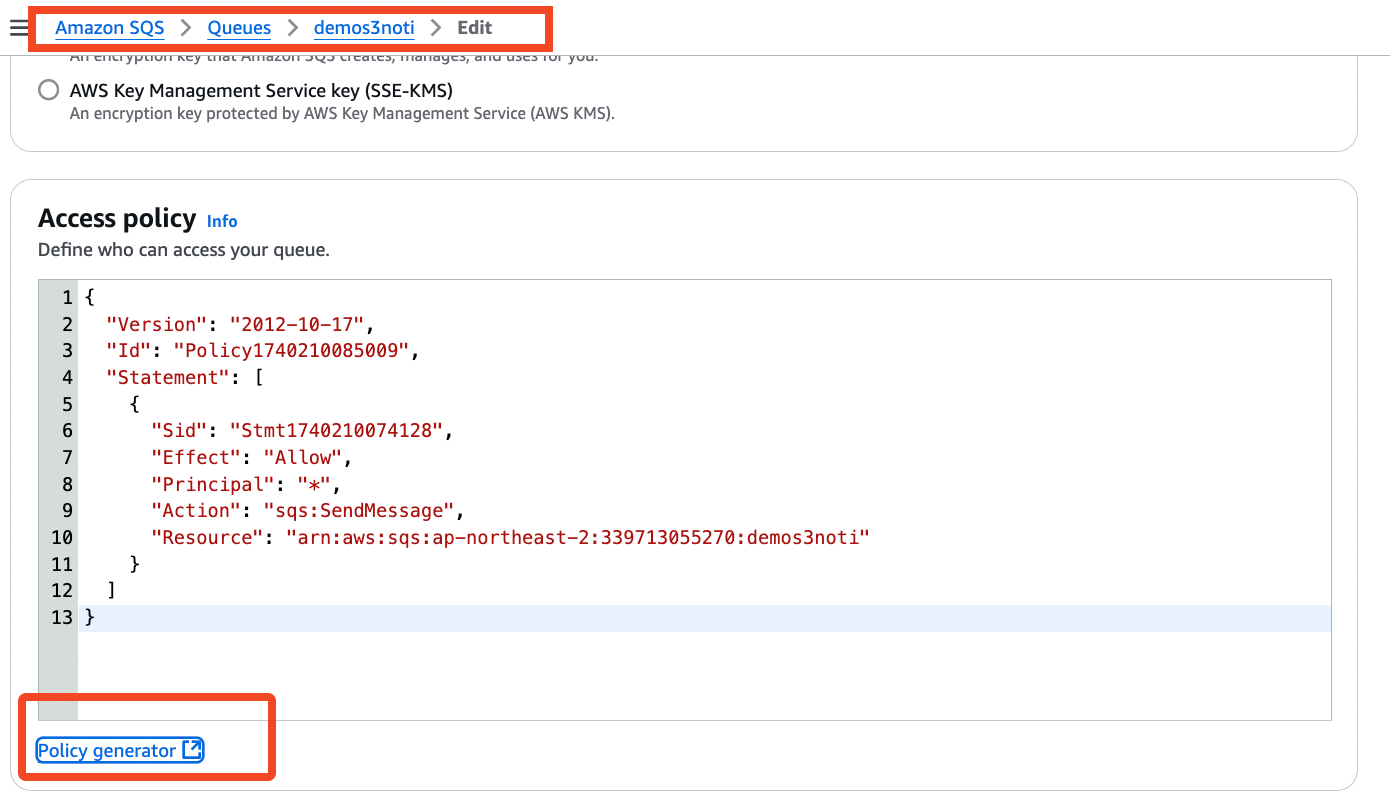Open the hamburger navigation menu
This screenshot has width=1390, height=810.
pyautogui.click(x=18, y=28)
